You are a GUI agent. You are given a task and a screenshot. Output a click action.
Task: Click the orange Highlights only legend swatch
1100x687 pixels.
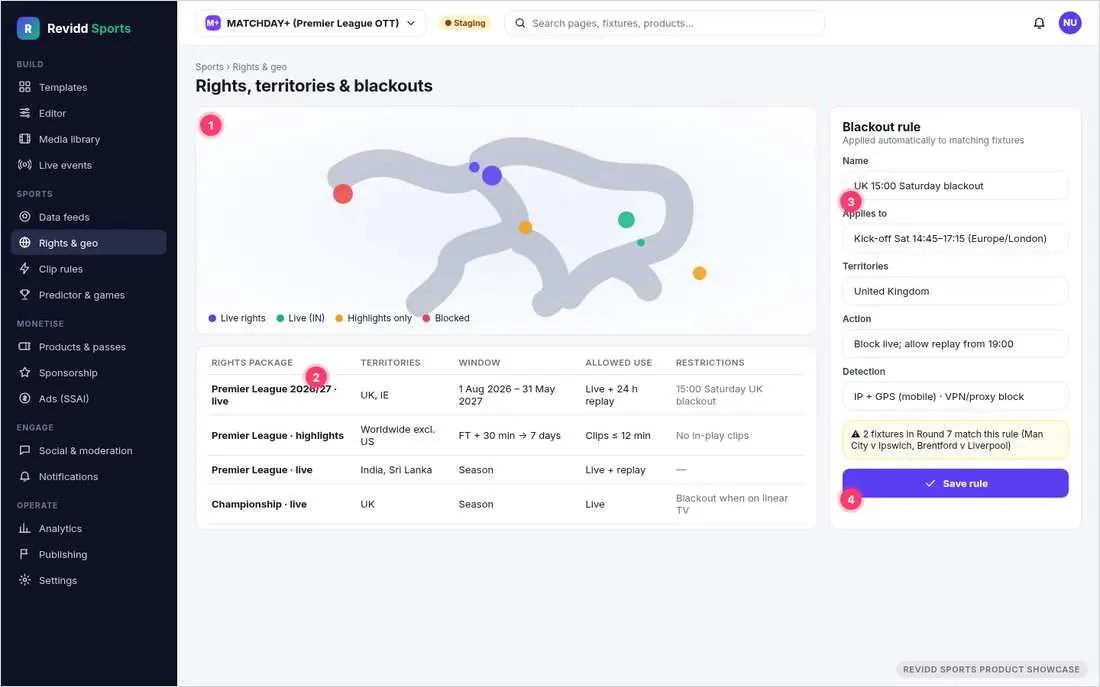(x=339, y=318)
